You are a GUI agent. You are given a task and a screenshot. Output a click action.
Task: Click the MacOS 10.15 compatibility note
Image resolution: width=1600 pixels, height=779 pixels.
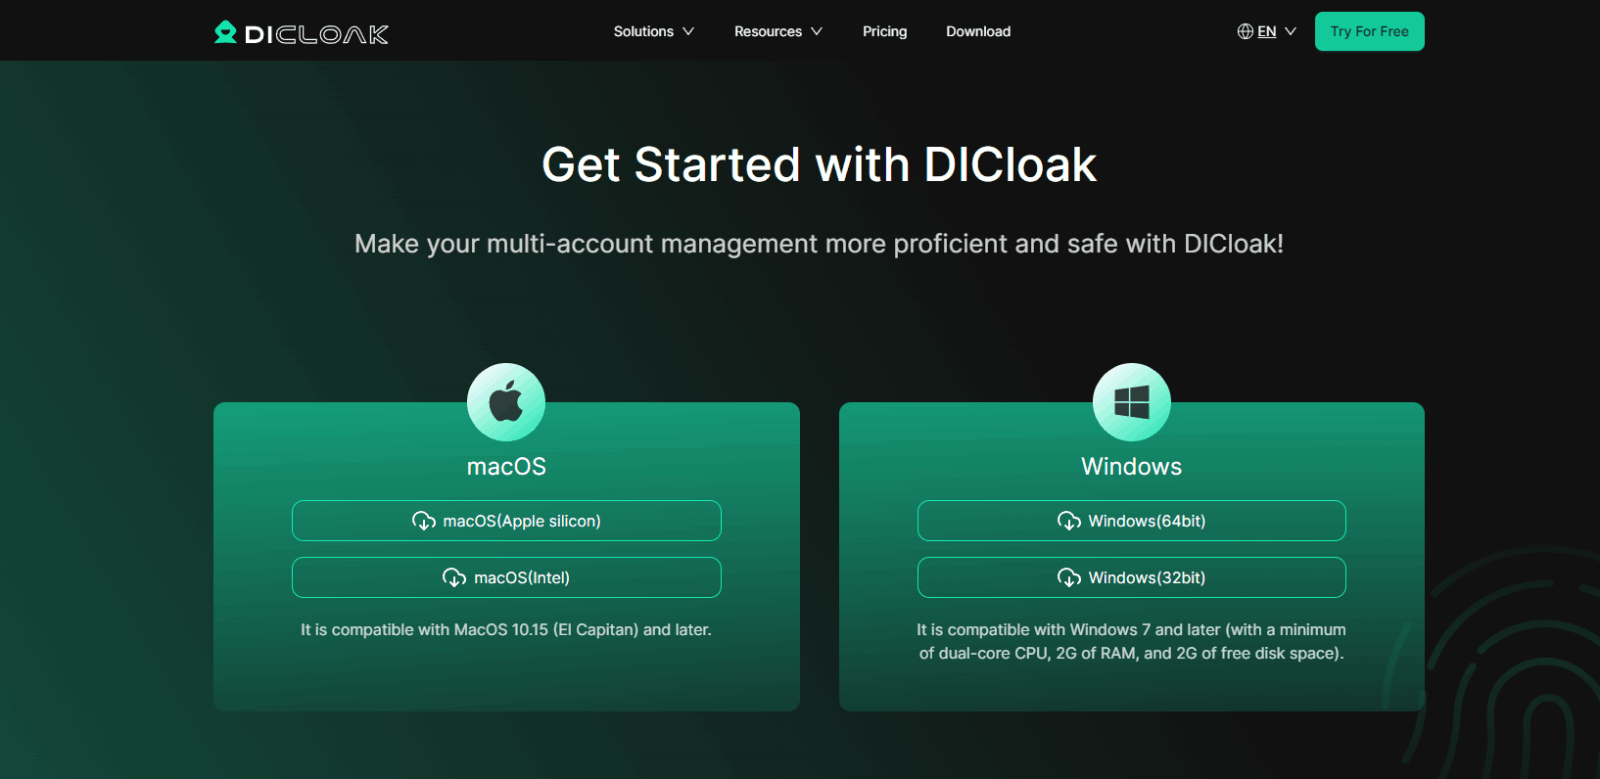pyautogui.click(x=506, y=630)
